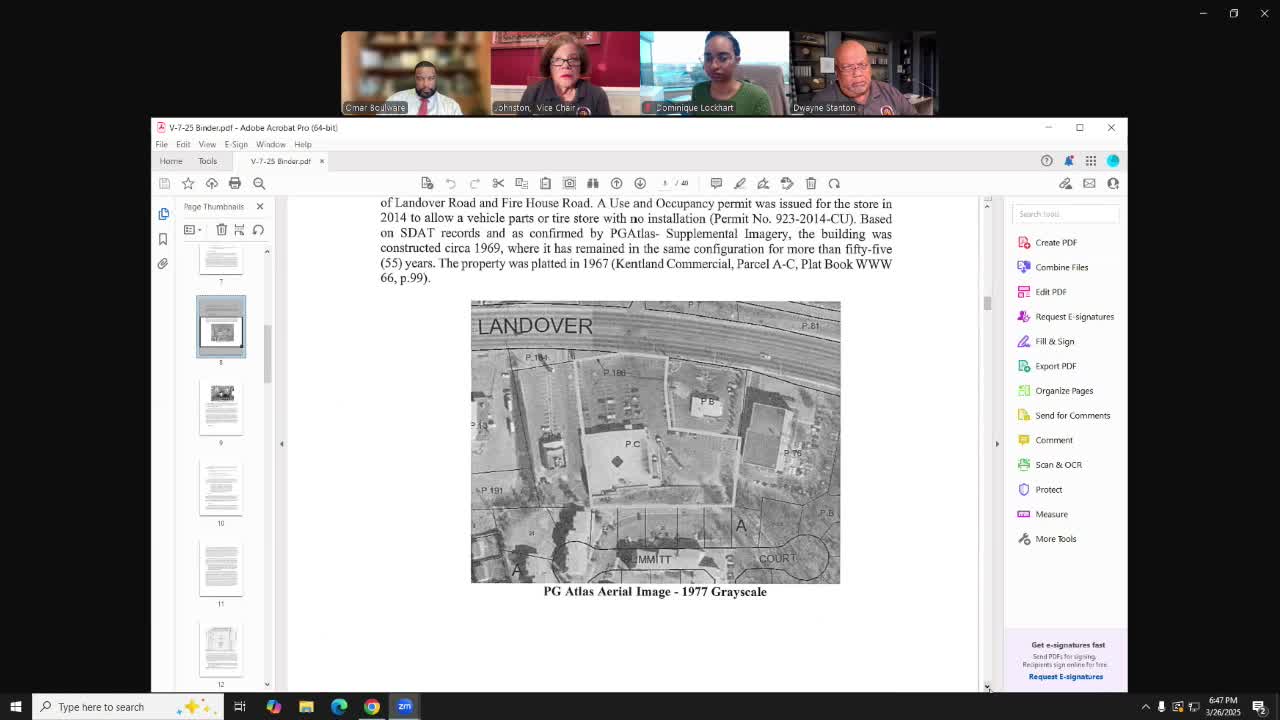Click the take snapshot camera icon
1280x720 pixels.
pos(569,183)
